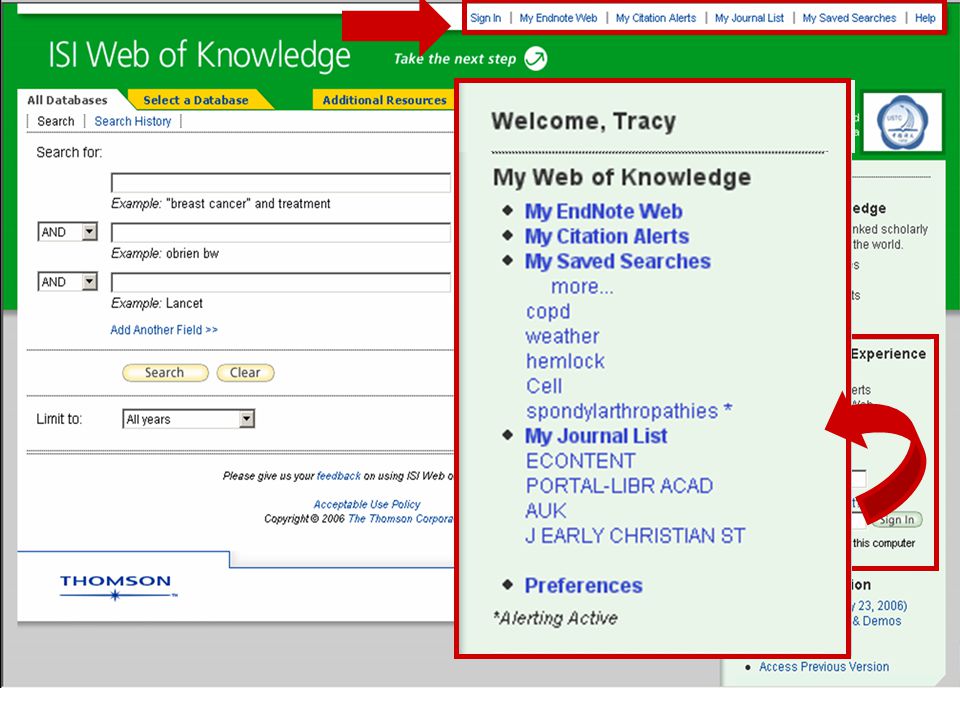
Task: Open the first AND operator dropdown
Action: 67,232
